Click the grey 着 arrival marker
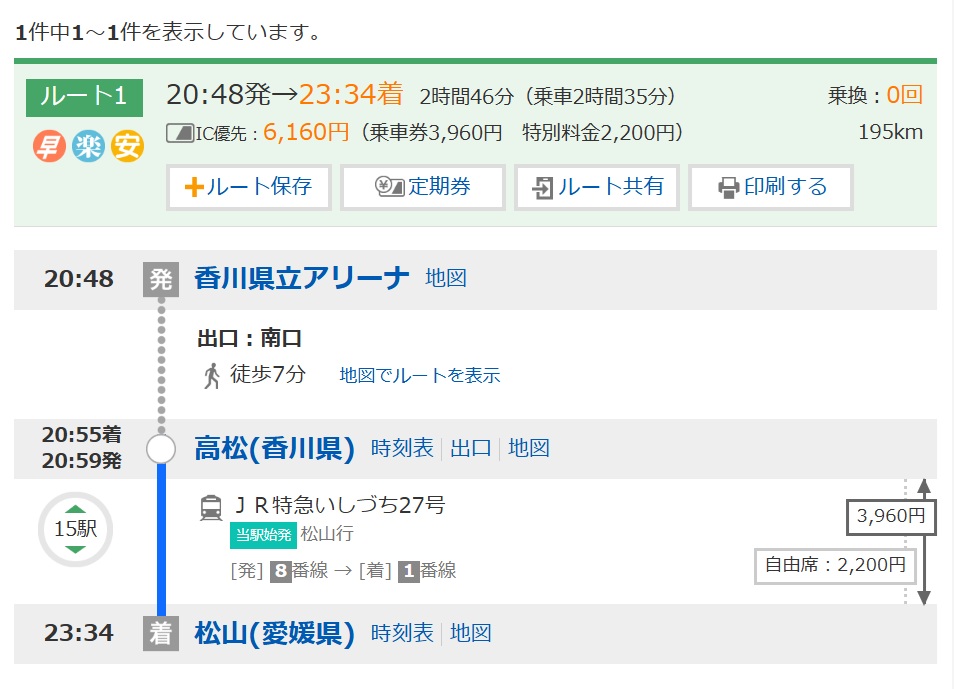This screenshot has width=954, height=689. click(160, 634)
